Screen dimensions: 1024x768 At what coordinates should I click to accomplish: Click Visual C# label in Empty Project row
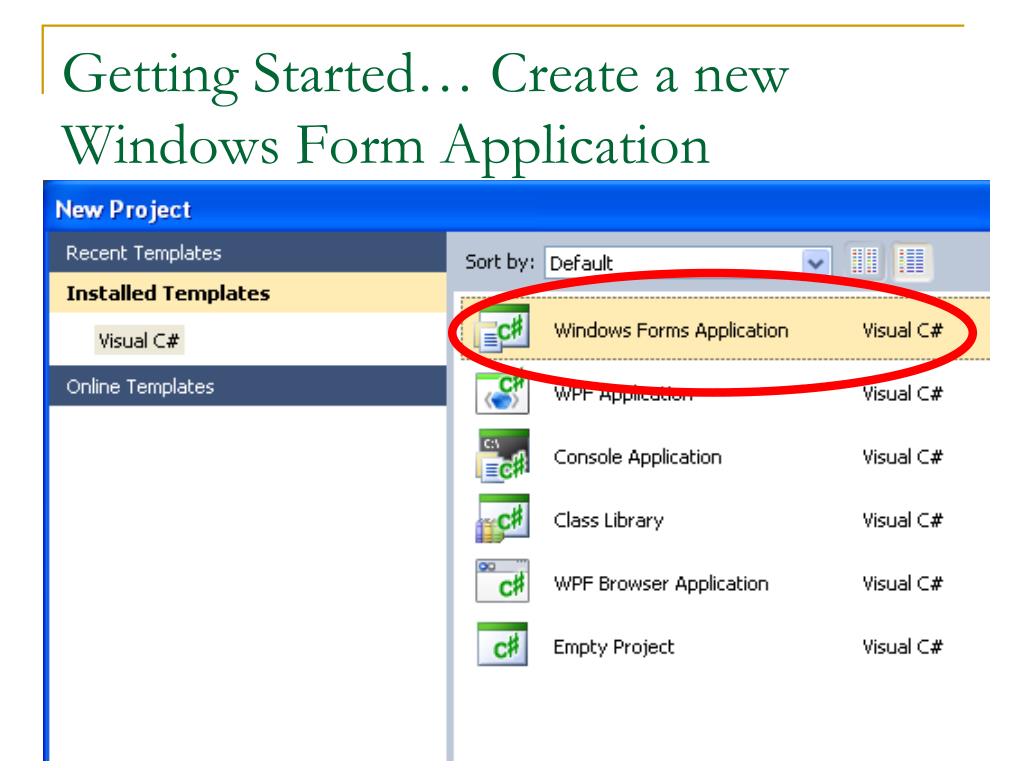pos(902,647)
